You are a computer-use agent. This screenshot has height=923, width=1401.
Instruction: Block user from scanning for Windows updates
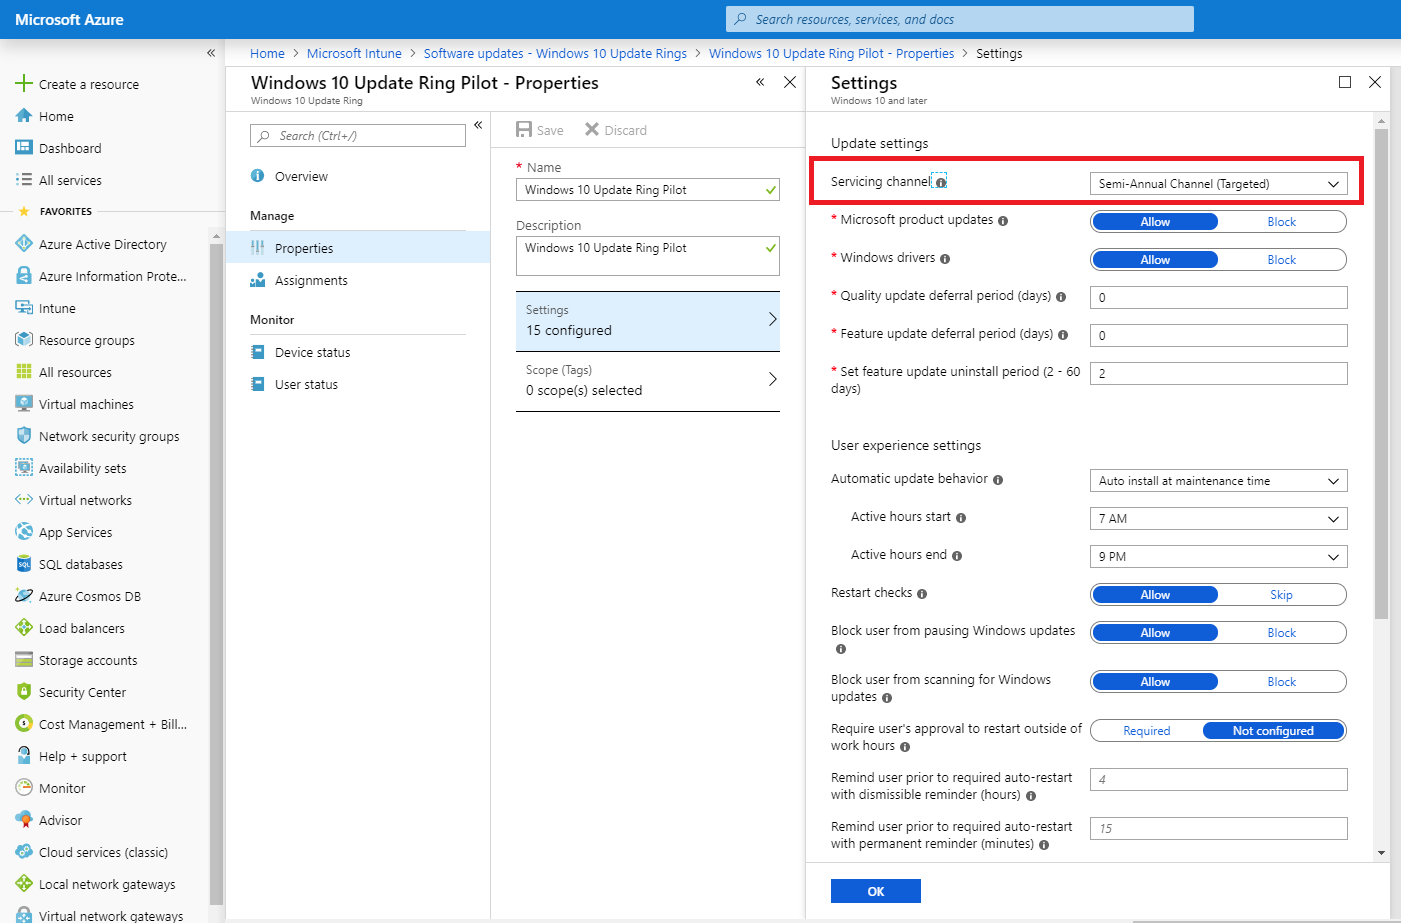tap(1281, 682)
